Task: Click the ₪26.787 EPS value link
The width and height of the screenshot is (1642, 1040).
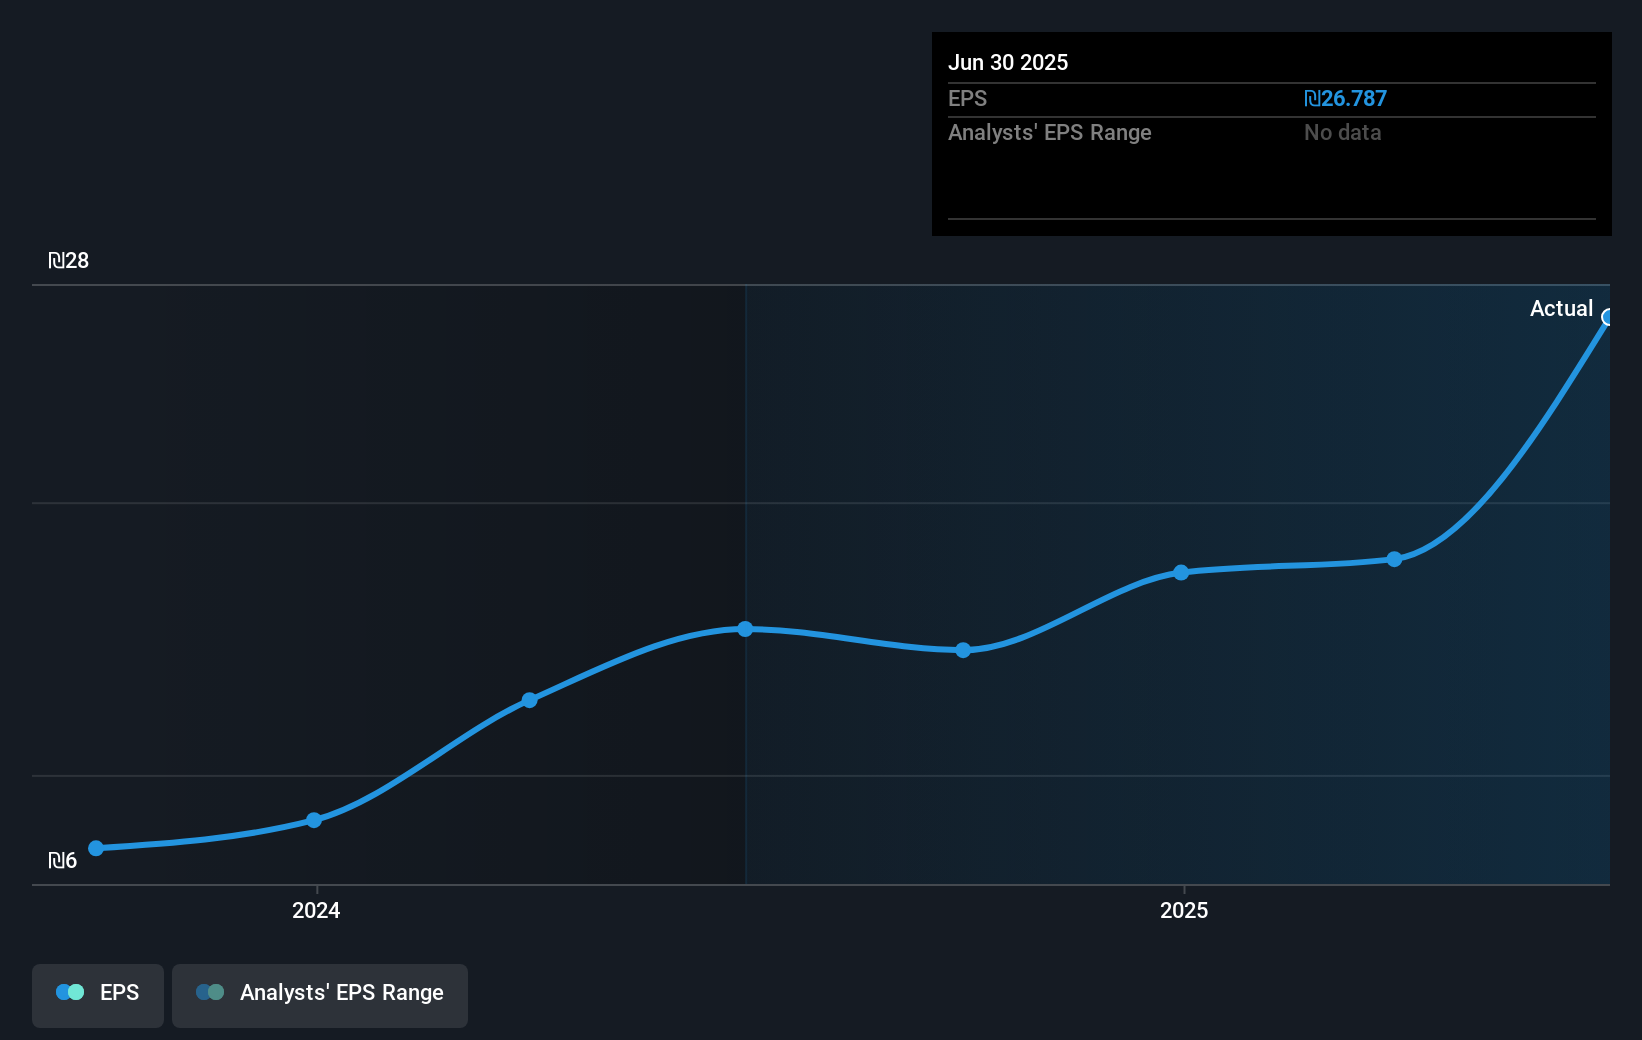Action: 1345,98
